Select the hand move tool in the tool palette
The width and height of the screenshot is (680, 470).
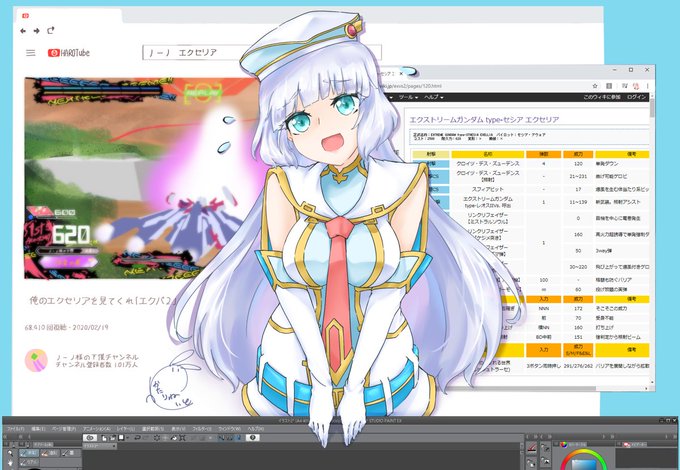coord(10,463)
